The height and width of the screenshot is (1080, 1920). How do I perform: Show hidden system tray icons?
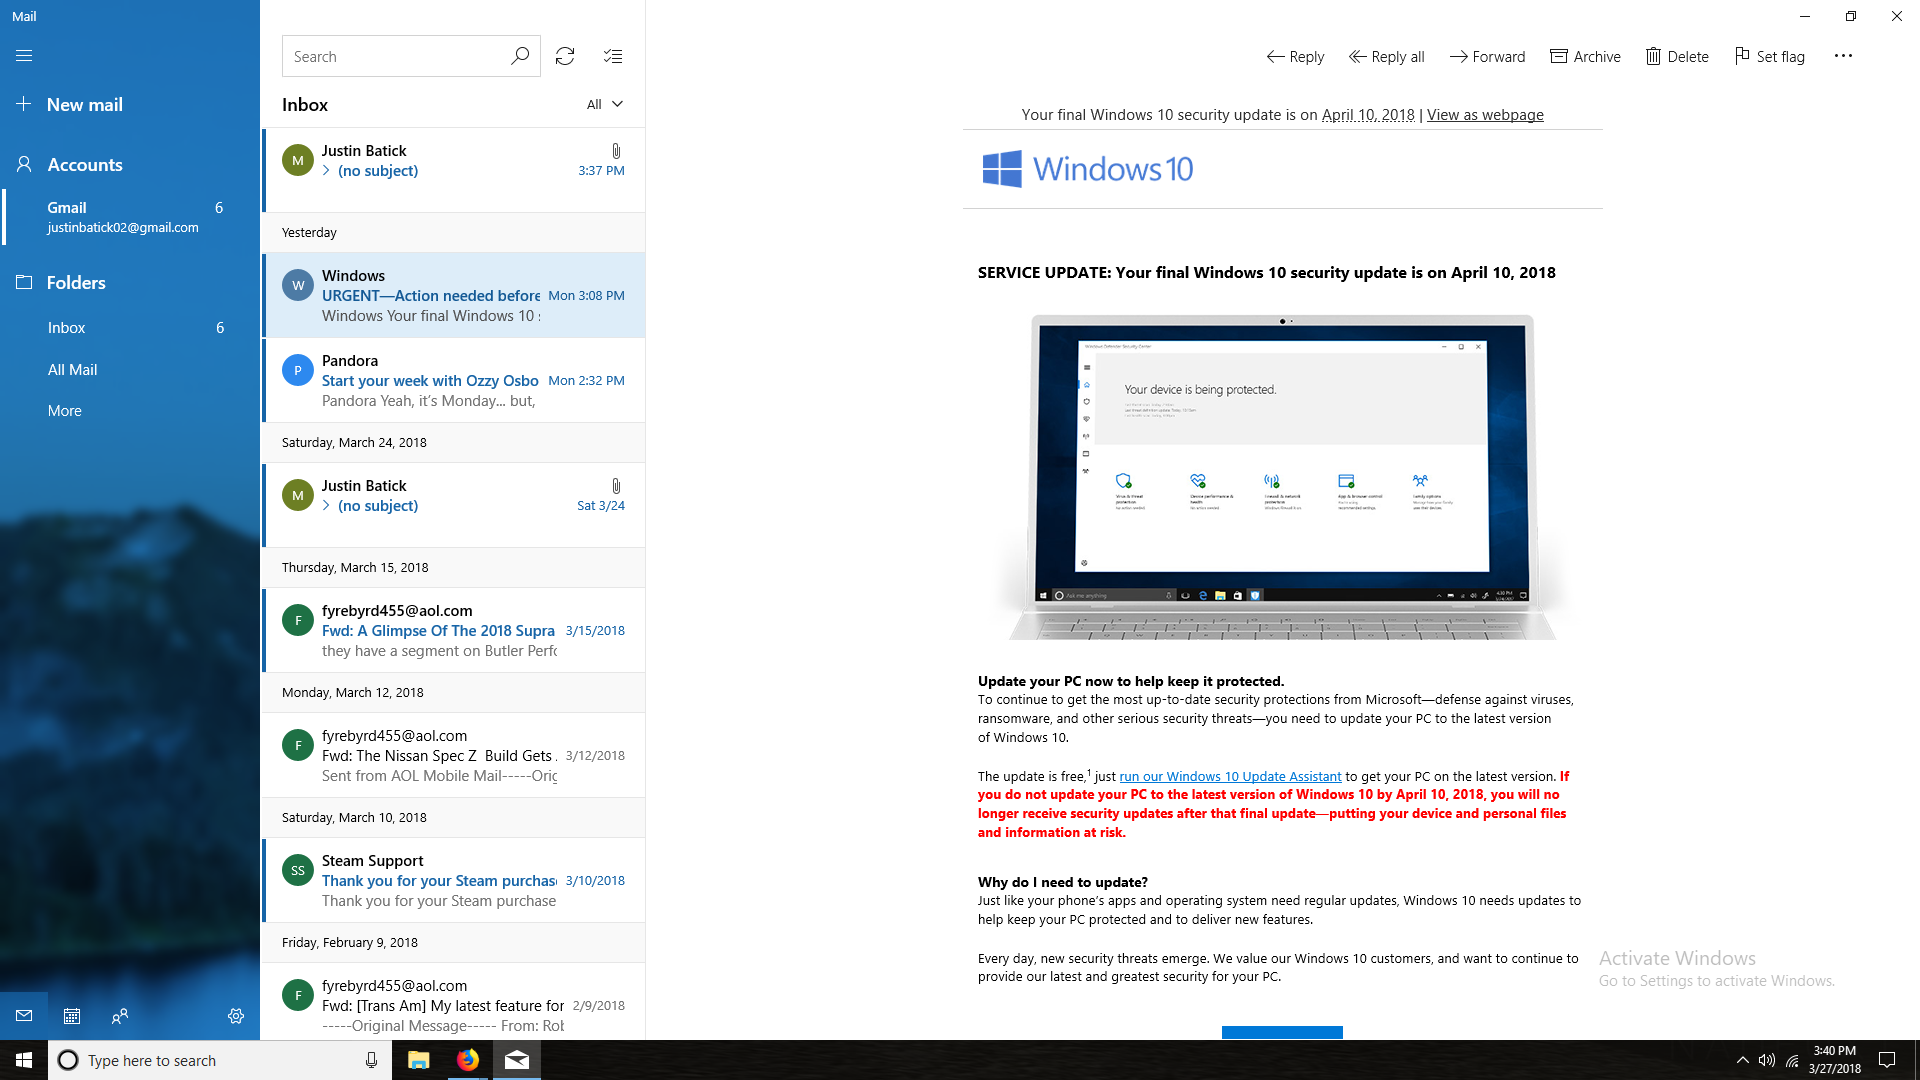pyautogui.click(x=1742, y=1060)
